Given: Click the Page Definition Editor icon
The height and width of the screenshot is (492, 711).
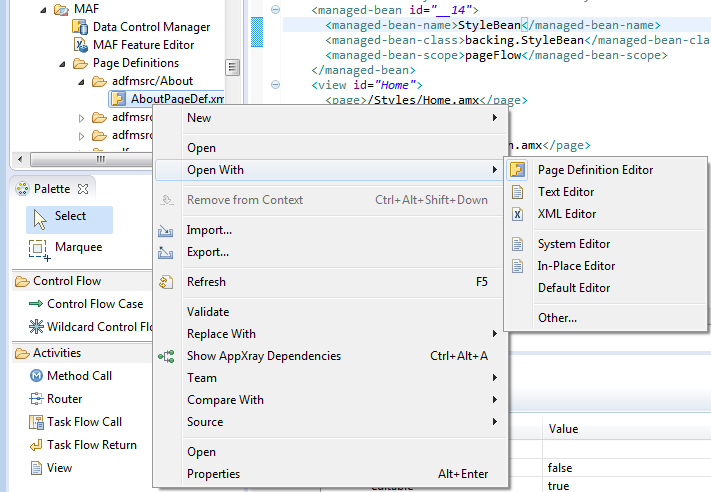Looking at the screenshot, I should coord(517,170).
